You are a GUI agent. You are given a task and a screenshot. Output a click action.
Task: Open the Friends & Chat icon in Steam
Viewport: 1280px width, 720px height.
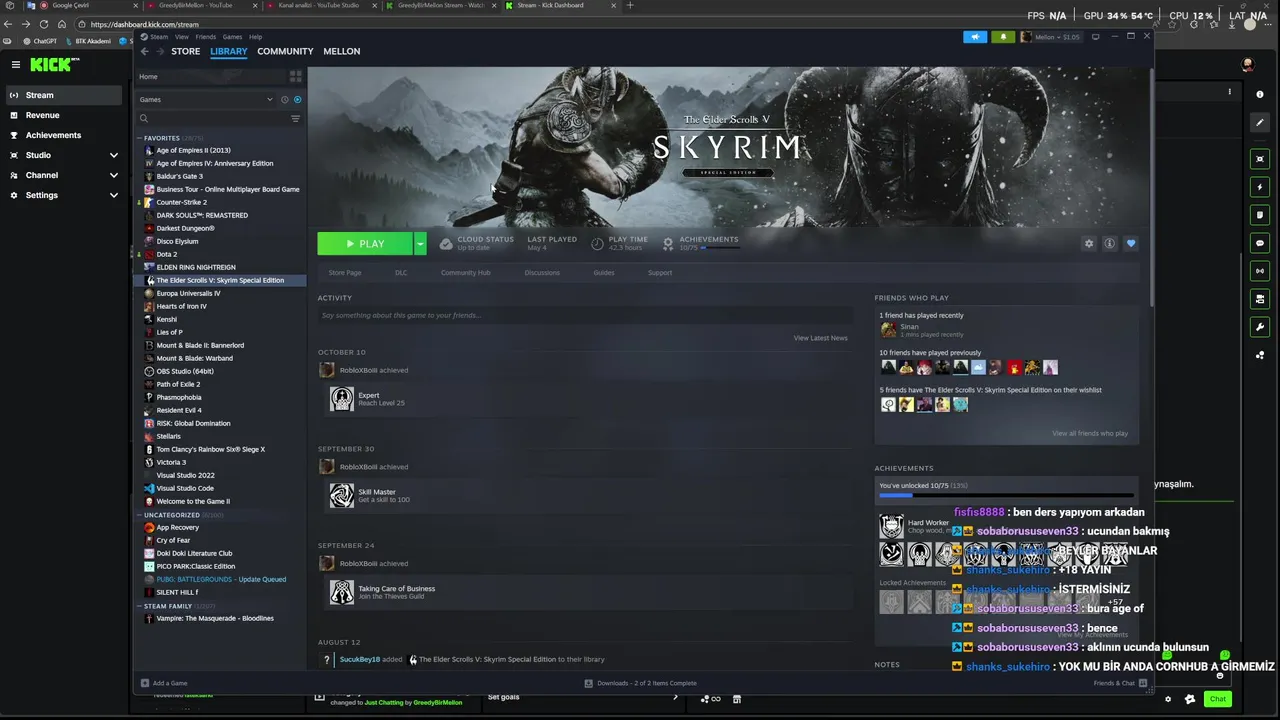coord(1141,683)
